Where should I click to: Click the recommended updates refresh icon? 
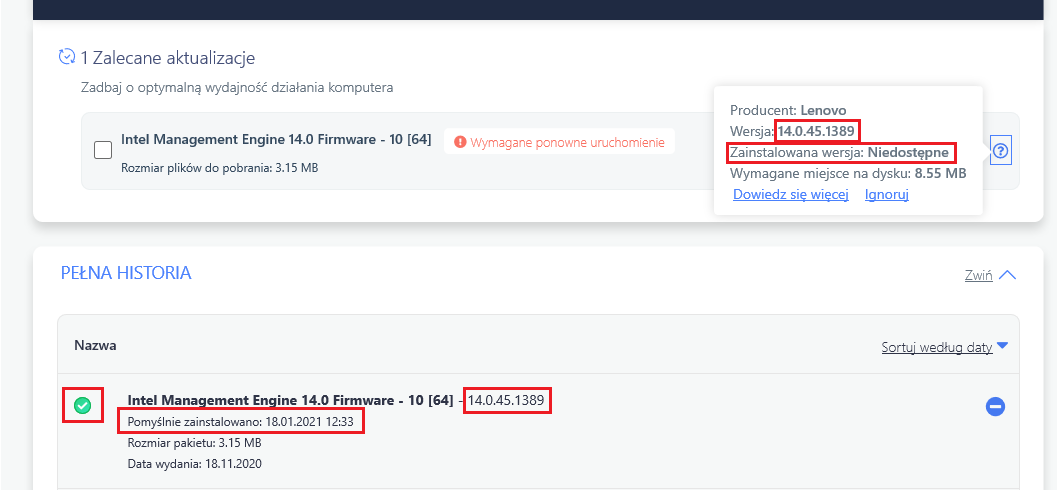pos(67,57)
